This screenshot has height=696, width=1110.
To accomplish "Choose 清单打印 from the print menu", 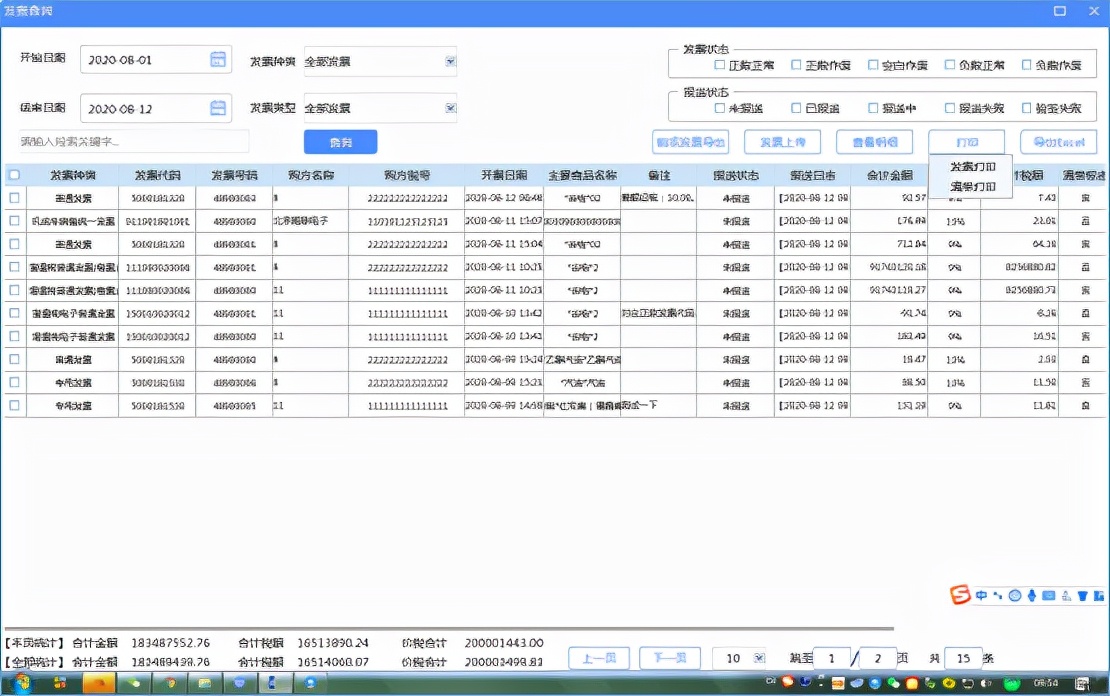I will 973,186.
